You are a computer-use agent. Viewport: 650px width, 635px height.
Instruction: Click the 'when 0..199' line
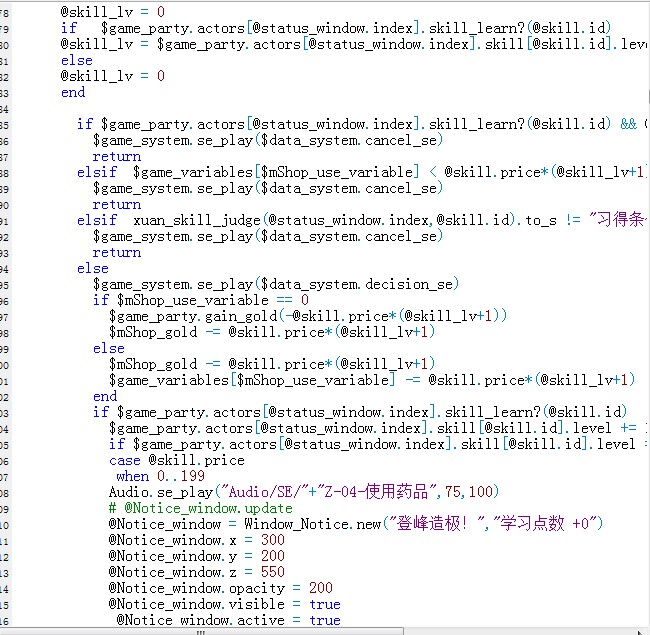pyautogui.click(x=160, y=476)
